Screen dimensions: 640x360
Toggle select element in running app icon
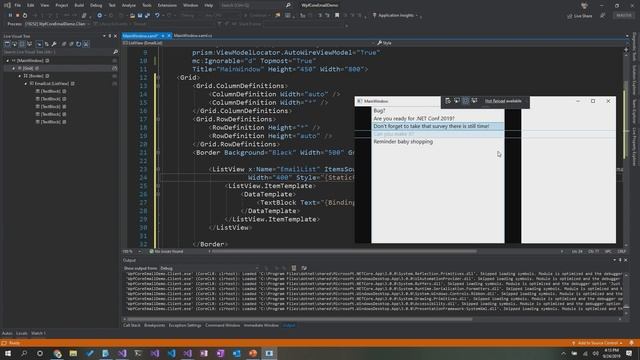14,44
